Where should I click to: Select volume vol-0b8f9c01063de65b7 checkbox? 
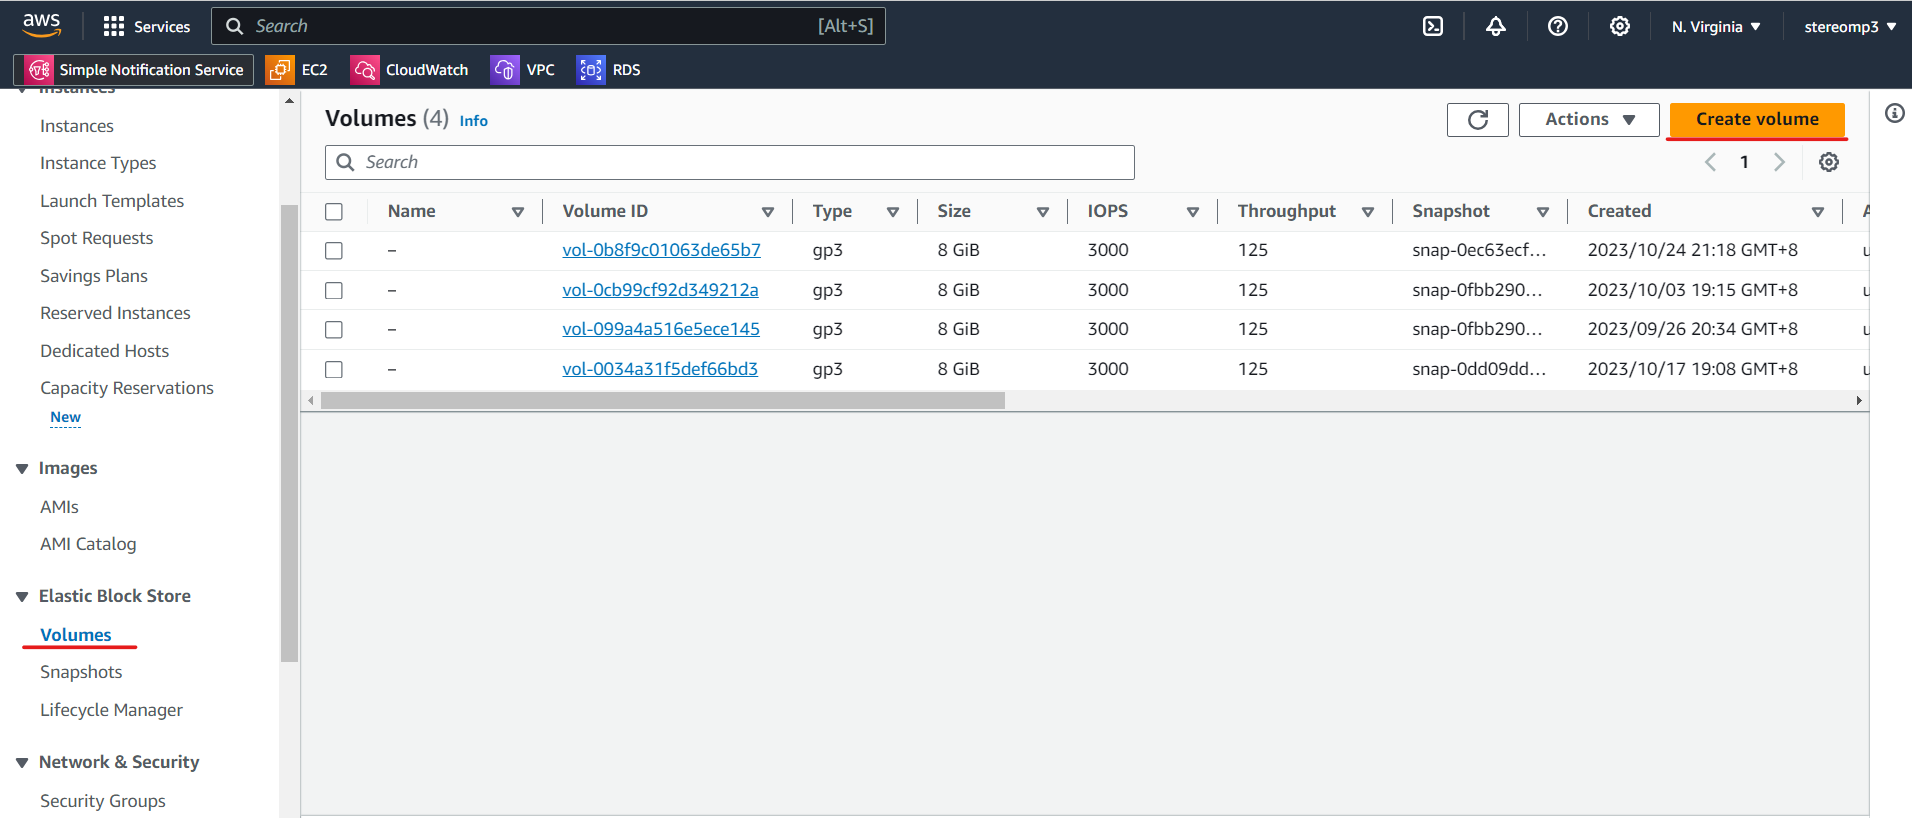pos(334,251)
